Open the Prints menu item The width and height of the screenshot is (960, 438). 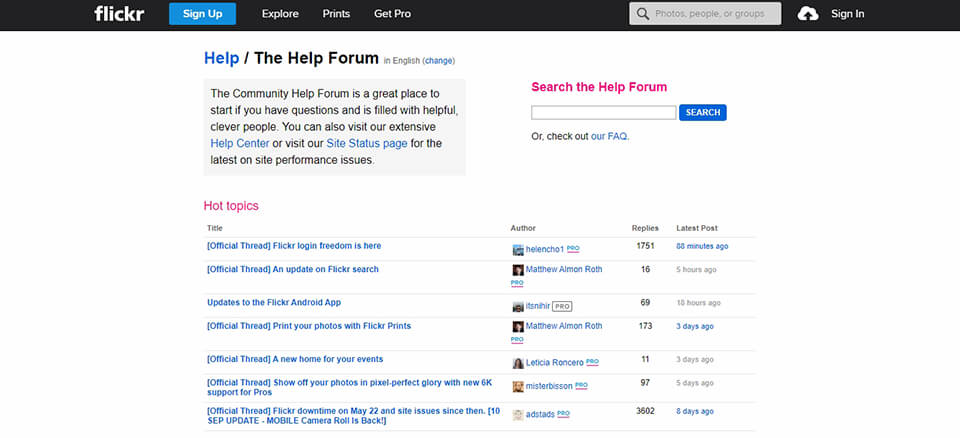pyautogui.click(x=336, y=13)
